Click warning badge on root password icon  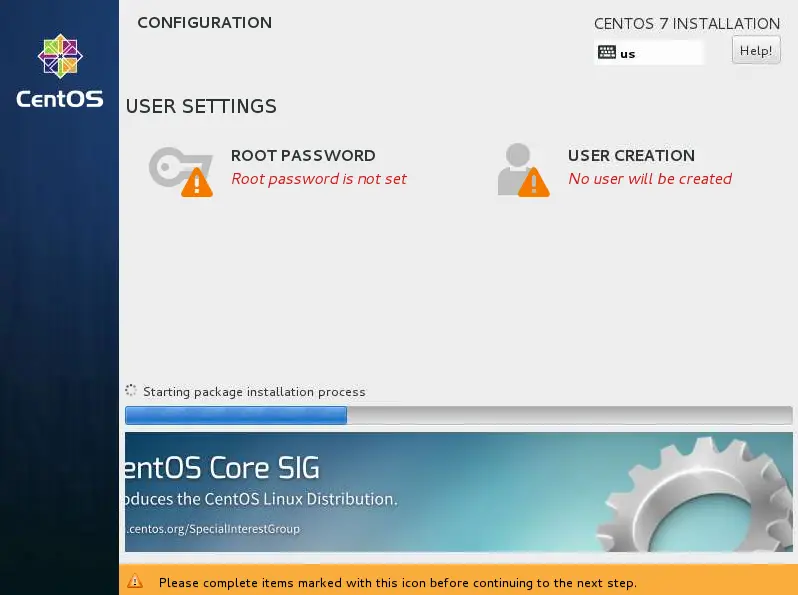(x=197, y=182)
